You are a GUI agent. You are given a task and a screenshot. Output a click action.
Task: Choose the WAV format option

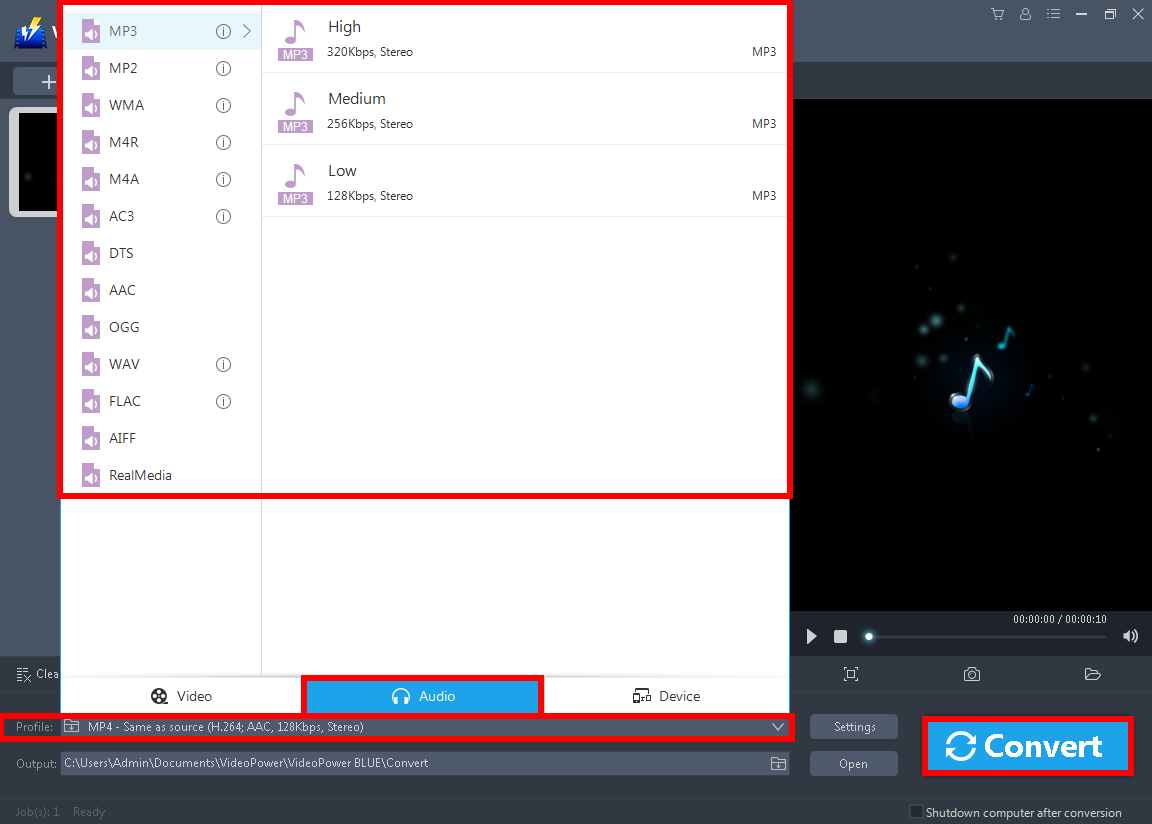(x=122, y=364)
